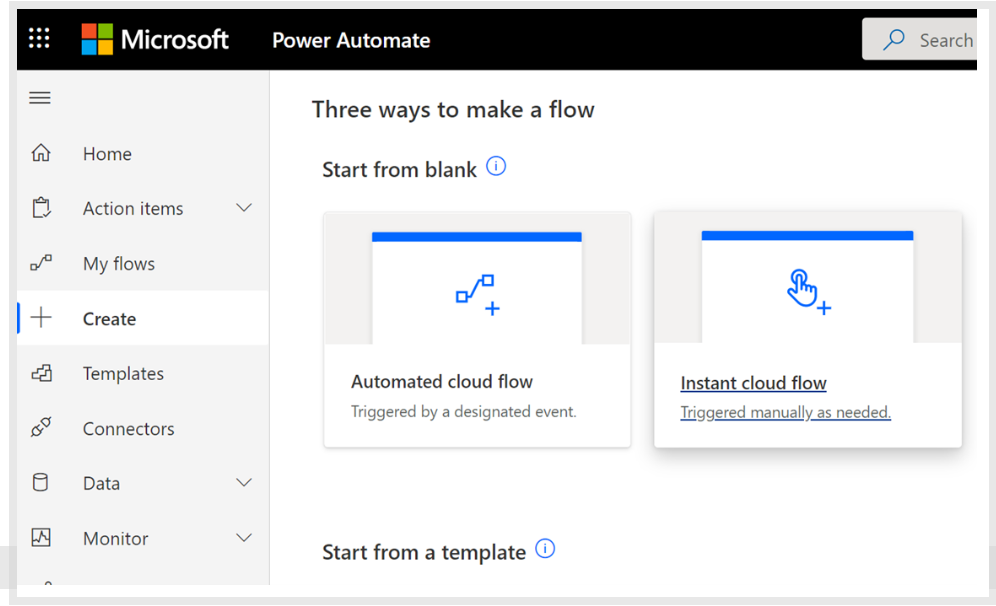
Task: Show info for Start from blank
Action: coord(496,167)
